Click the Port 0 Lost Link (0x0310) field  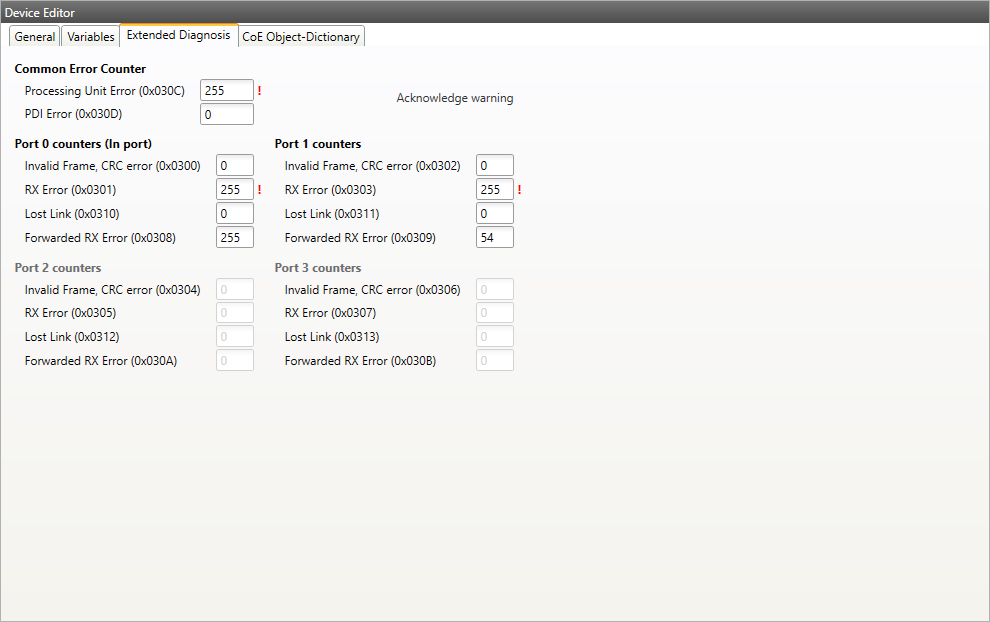coord(234,214)
